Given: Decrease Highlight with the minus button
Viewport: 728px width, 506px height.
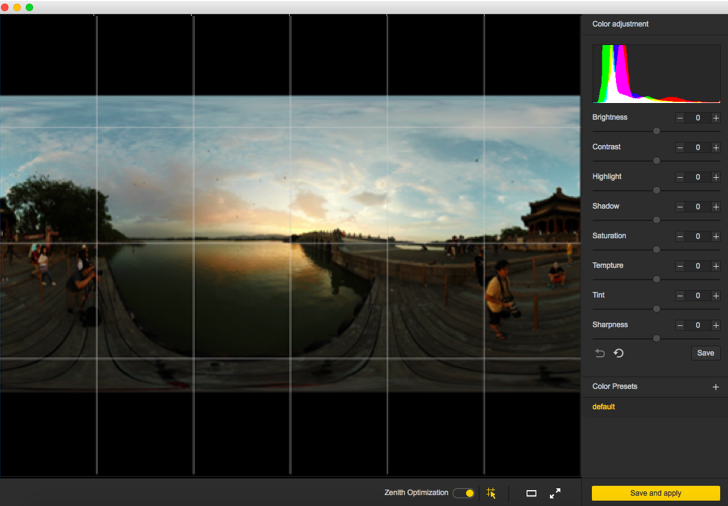Looking at the screenshot, I should [680, 177].
